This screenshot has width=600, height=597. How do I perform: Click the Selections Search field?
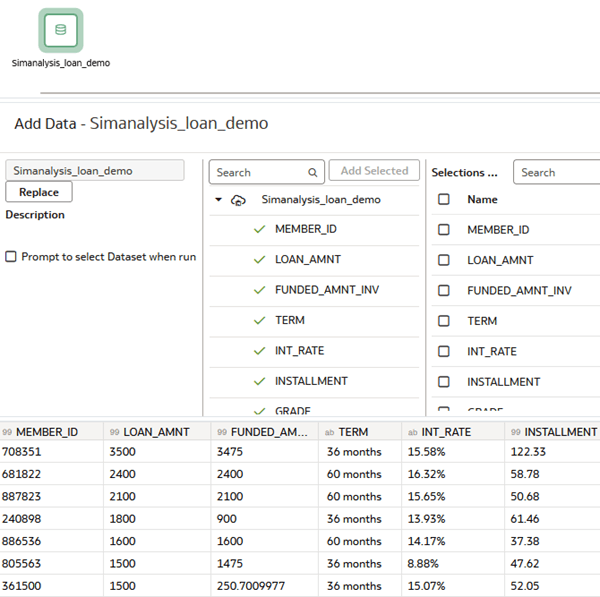[557, 172]
